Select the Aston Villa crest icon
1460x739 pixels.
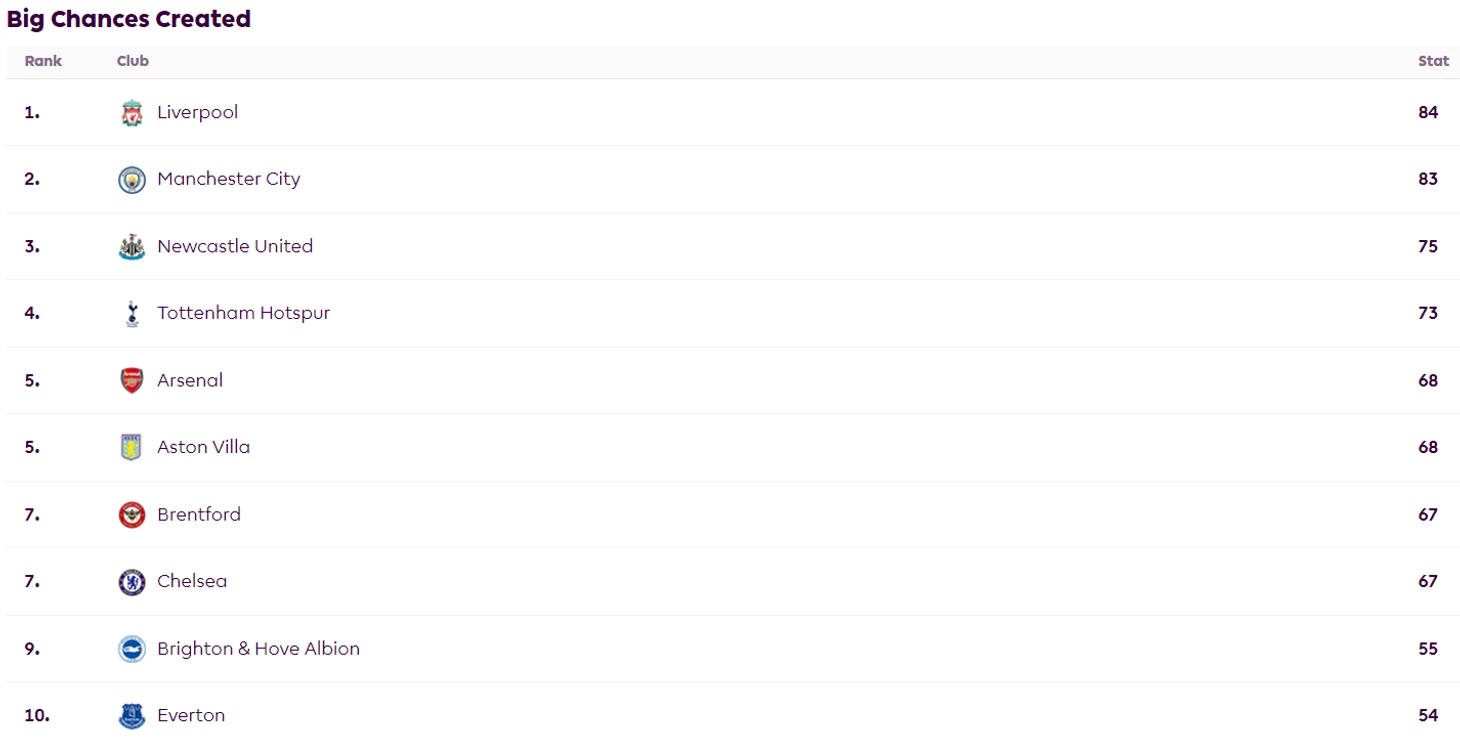(132, 448)
